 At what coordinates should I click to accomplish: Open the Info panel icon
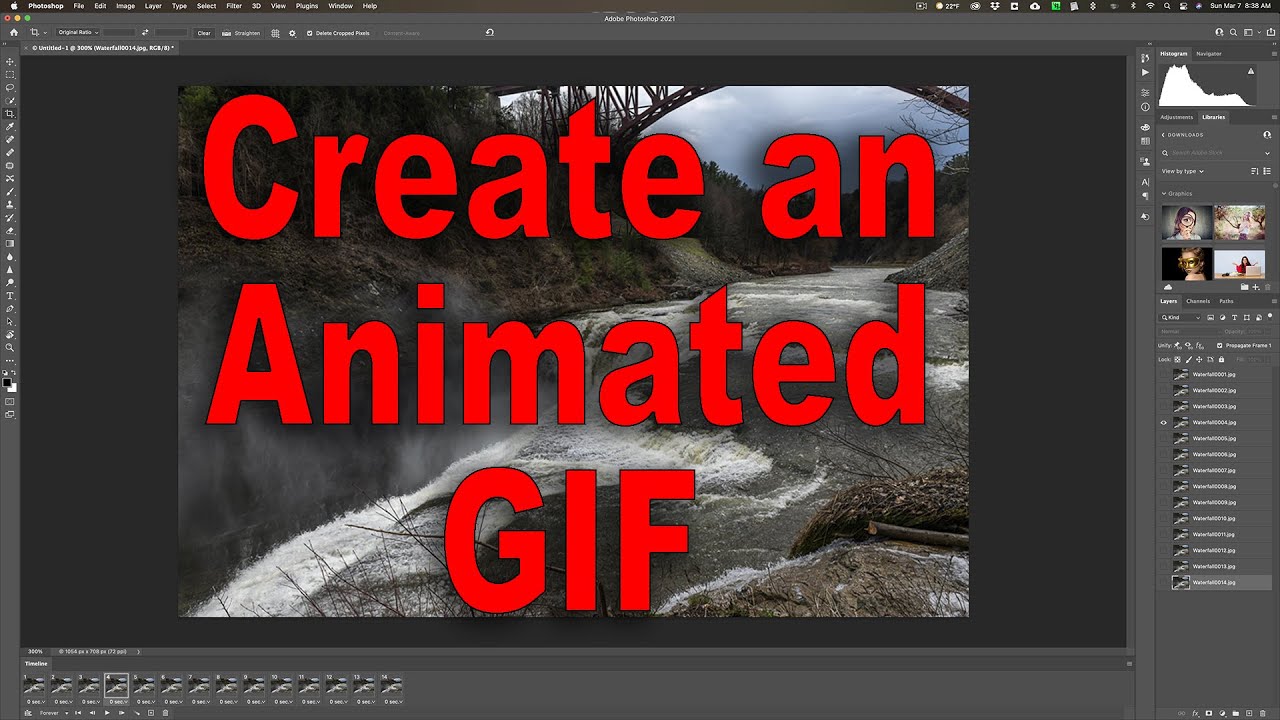pyautogui.click(x=1145, y=107)
